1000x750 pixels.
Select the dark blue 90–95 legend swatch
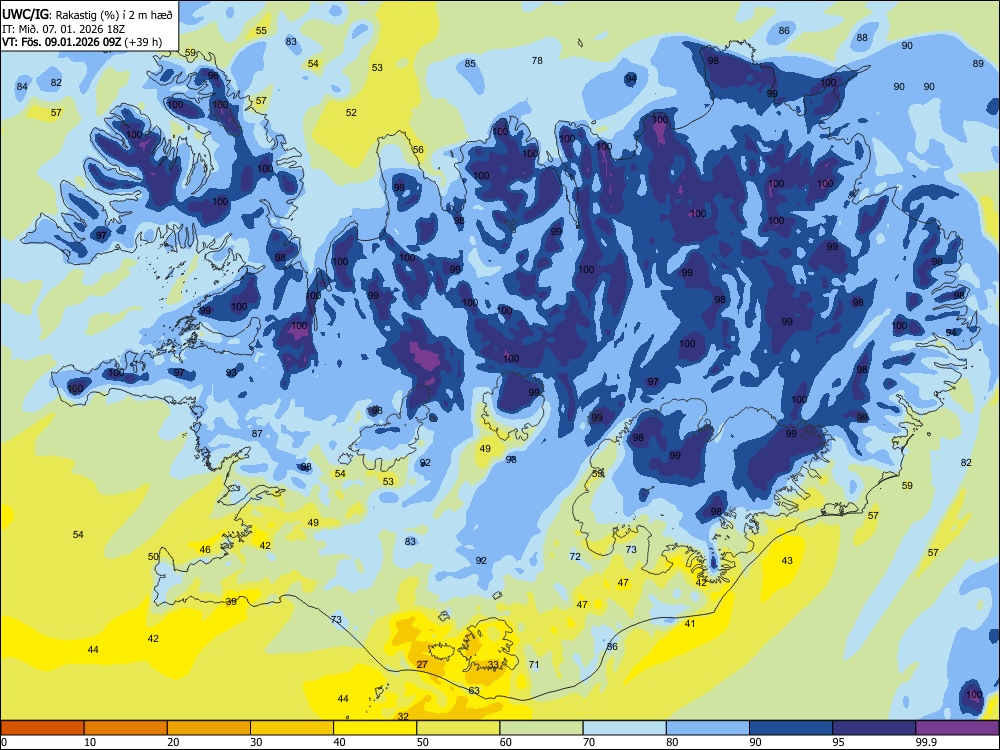(x=791, y=728)
